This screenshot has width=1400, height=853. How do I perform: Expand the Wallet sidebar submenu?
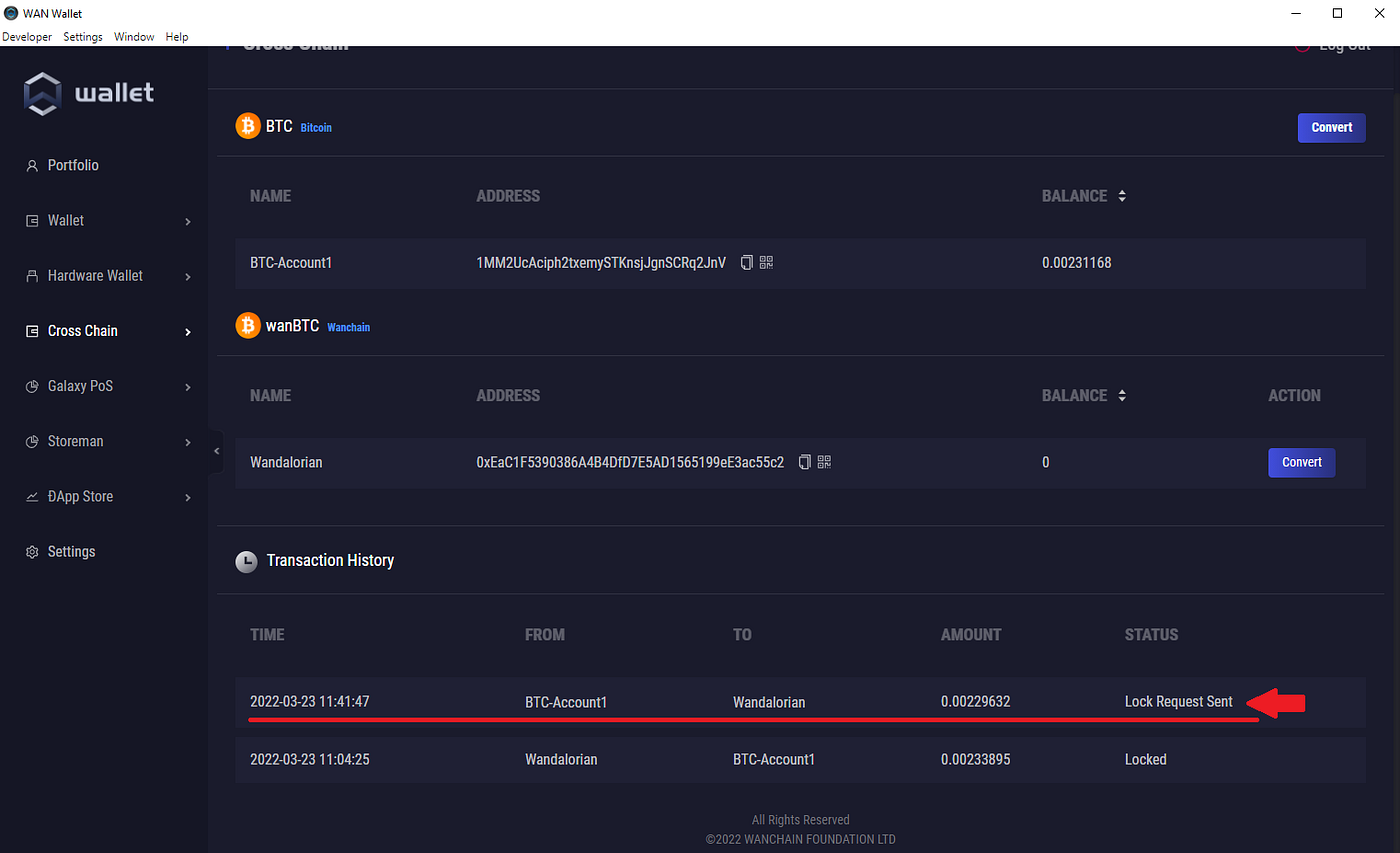coord(187,221)
